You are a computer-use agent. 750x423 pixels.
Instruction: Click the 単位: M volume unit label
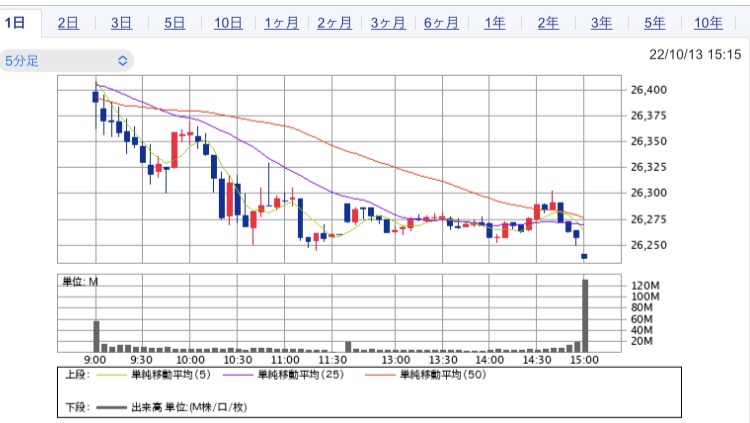point(80,282)
